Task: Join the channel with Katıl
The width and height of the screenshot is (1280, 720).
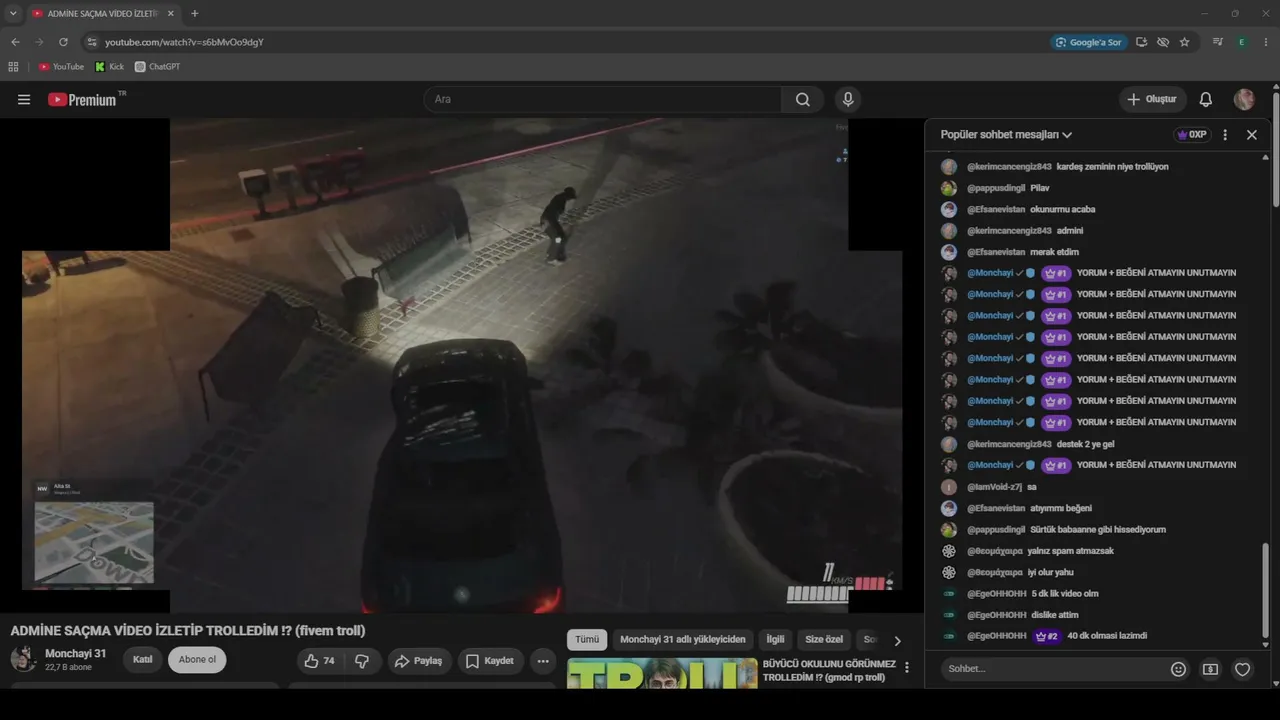Action: point(142,660)
